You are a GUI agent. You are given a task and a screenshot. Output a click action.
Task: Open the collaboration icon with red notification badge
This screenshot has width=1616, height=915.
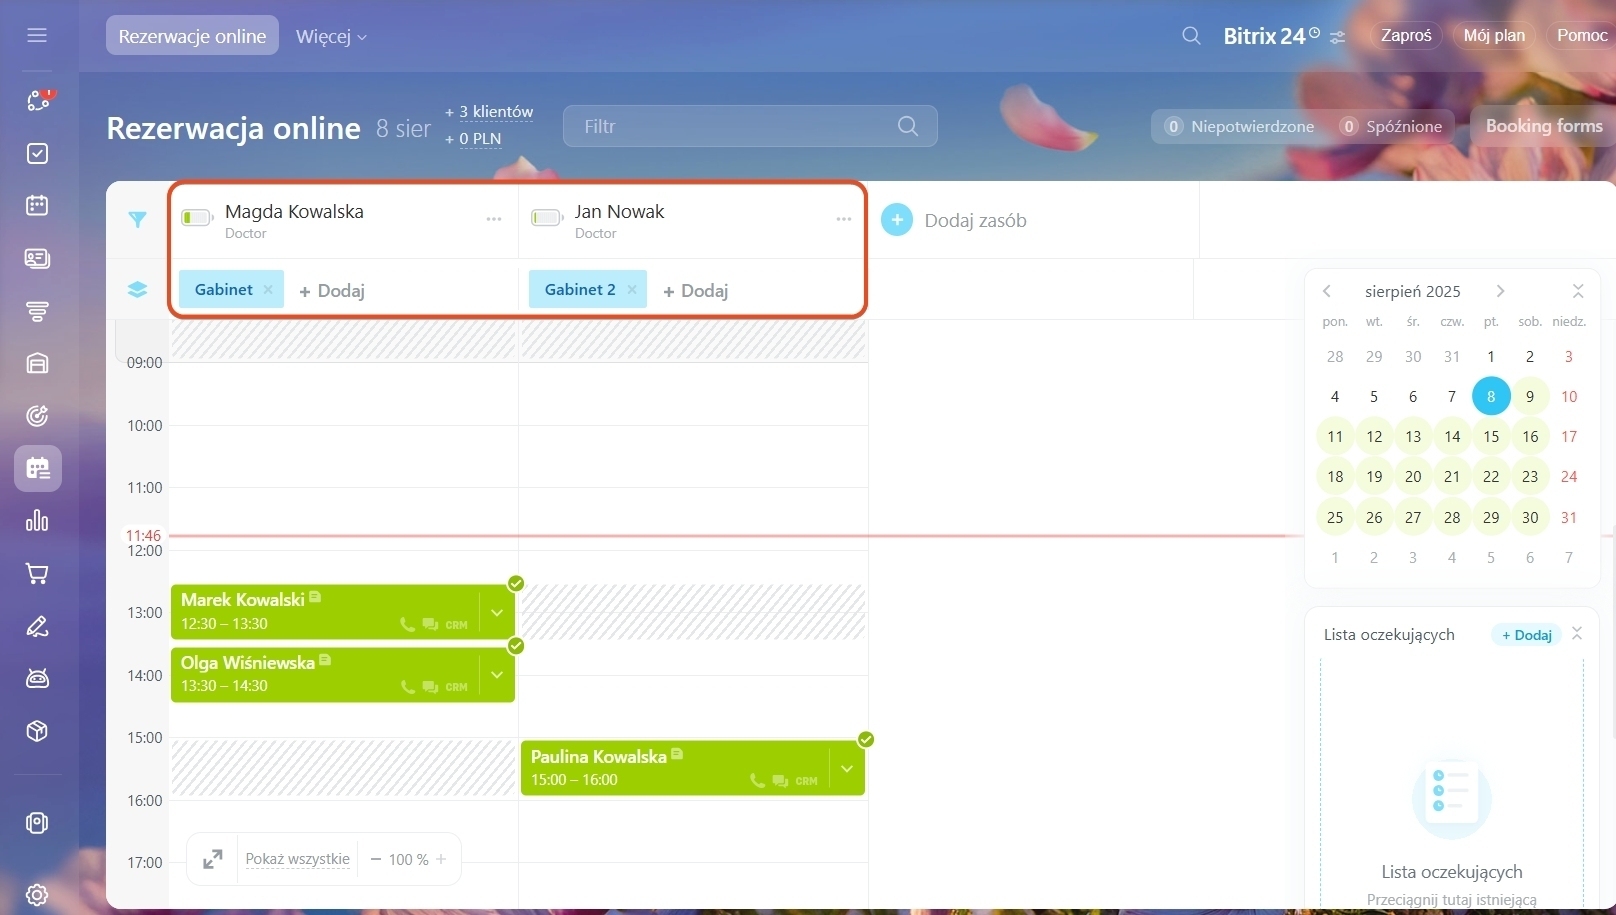coord(38,100)
